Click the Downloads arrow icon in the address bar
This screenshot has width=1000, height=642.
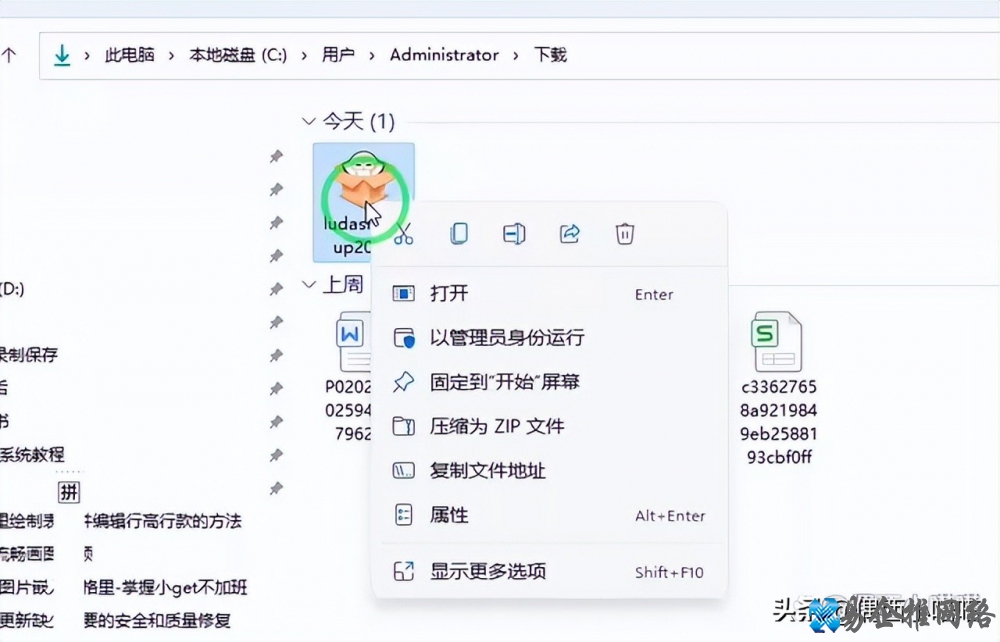click(x=62, y=55)
